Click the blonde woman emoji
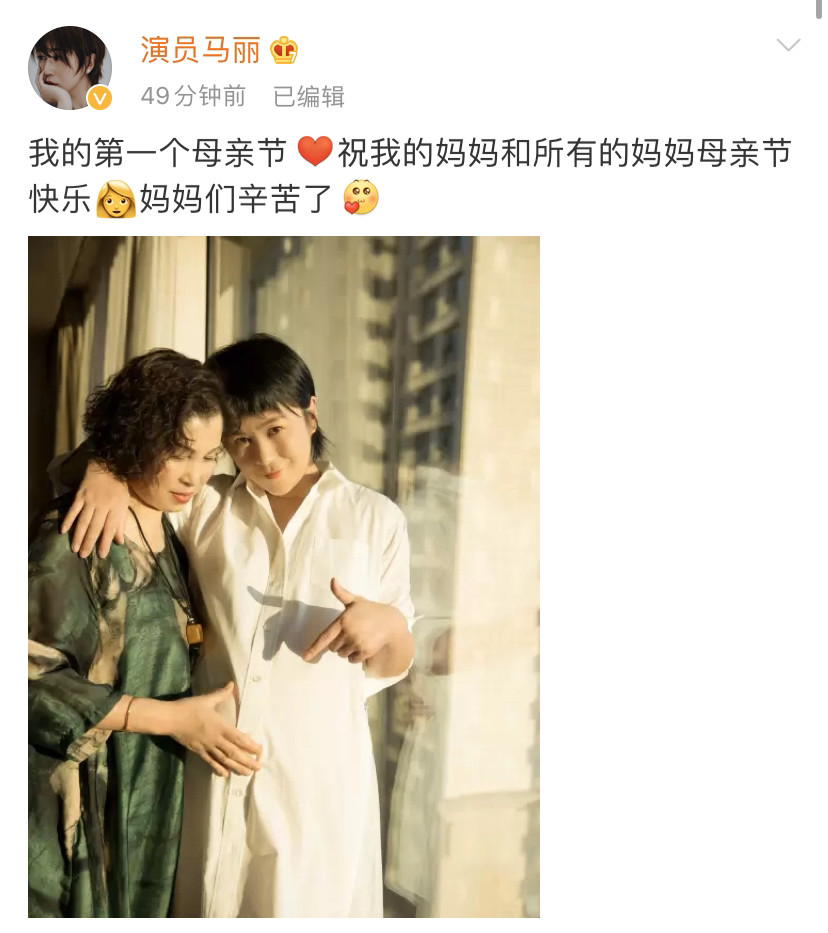The image size is (828, 933). [117, 199]
